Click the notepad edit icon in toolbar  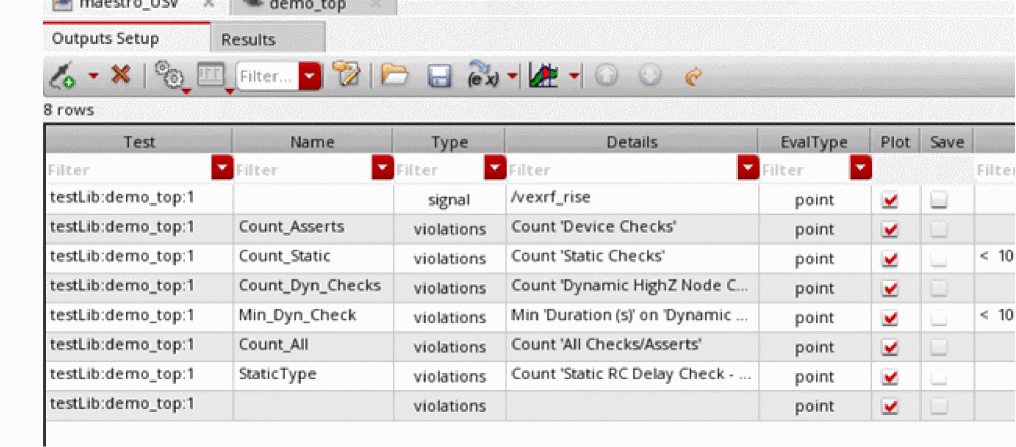coord(346,76)
